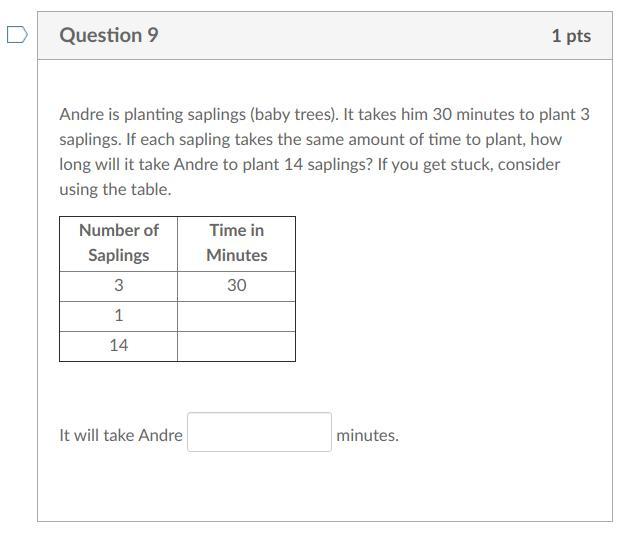Click the Question 9 heading

(109, 35)
